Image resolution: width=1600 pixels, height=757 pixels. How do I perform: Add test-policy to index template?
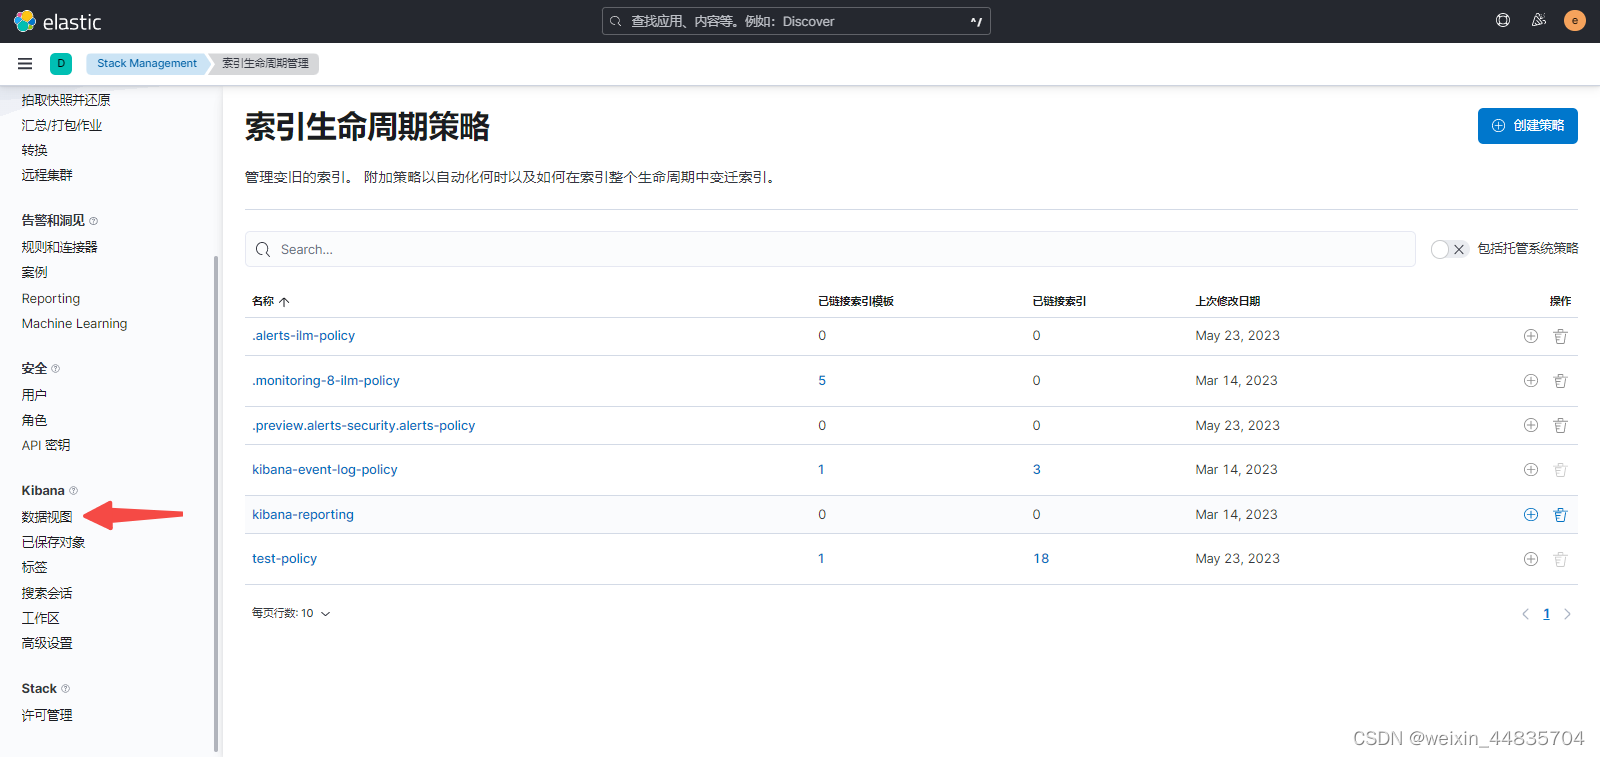(1531, 559)
